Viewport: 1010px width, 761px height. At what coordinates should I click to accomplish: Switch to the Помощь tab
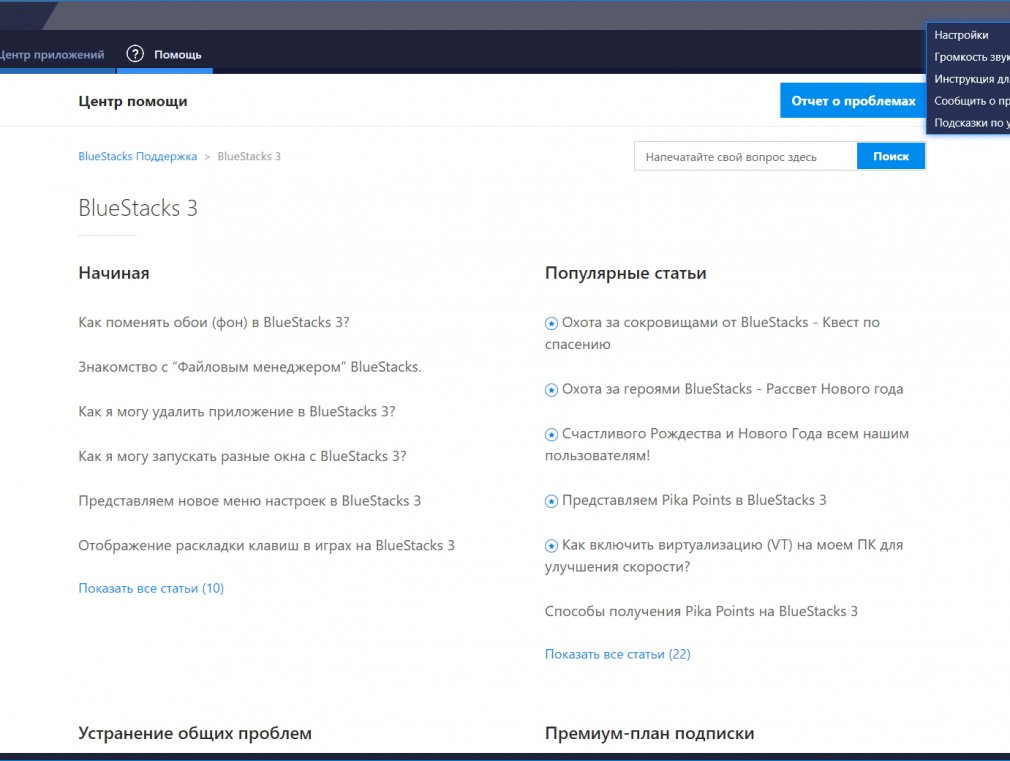[165, 55]
